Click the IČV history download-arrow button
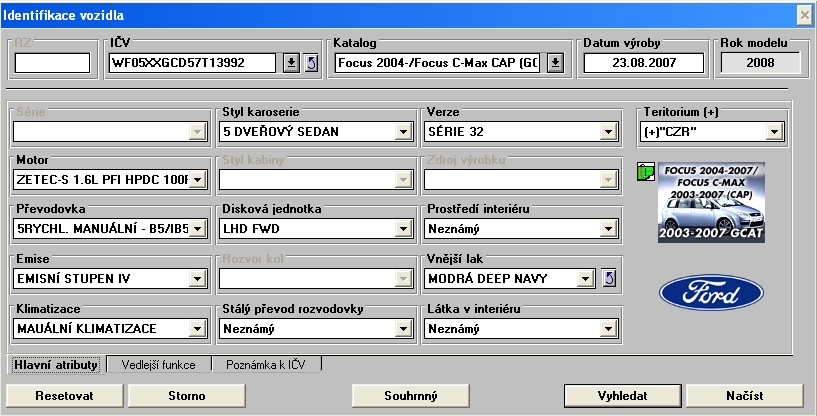This screenshot has height=416, width=817. point(291,63)
